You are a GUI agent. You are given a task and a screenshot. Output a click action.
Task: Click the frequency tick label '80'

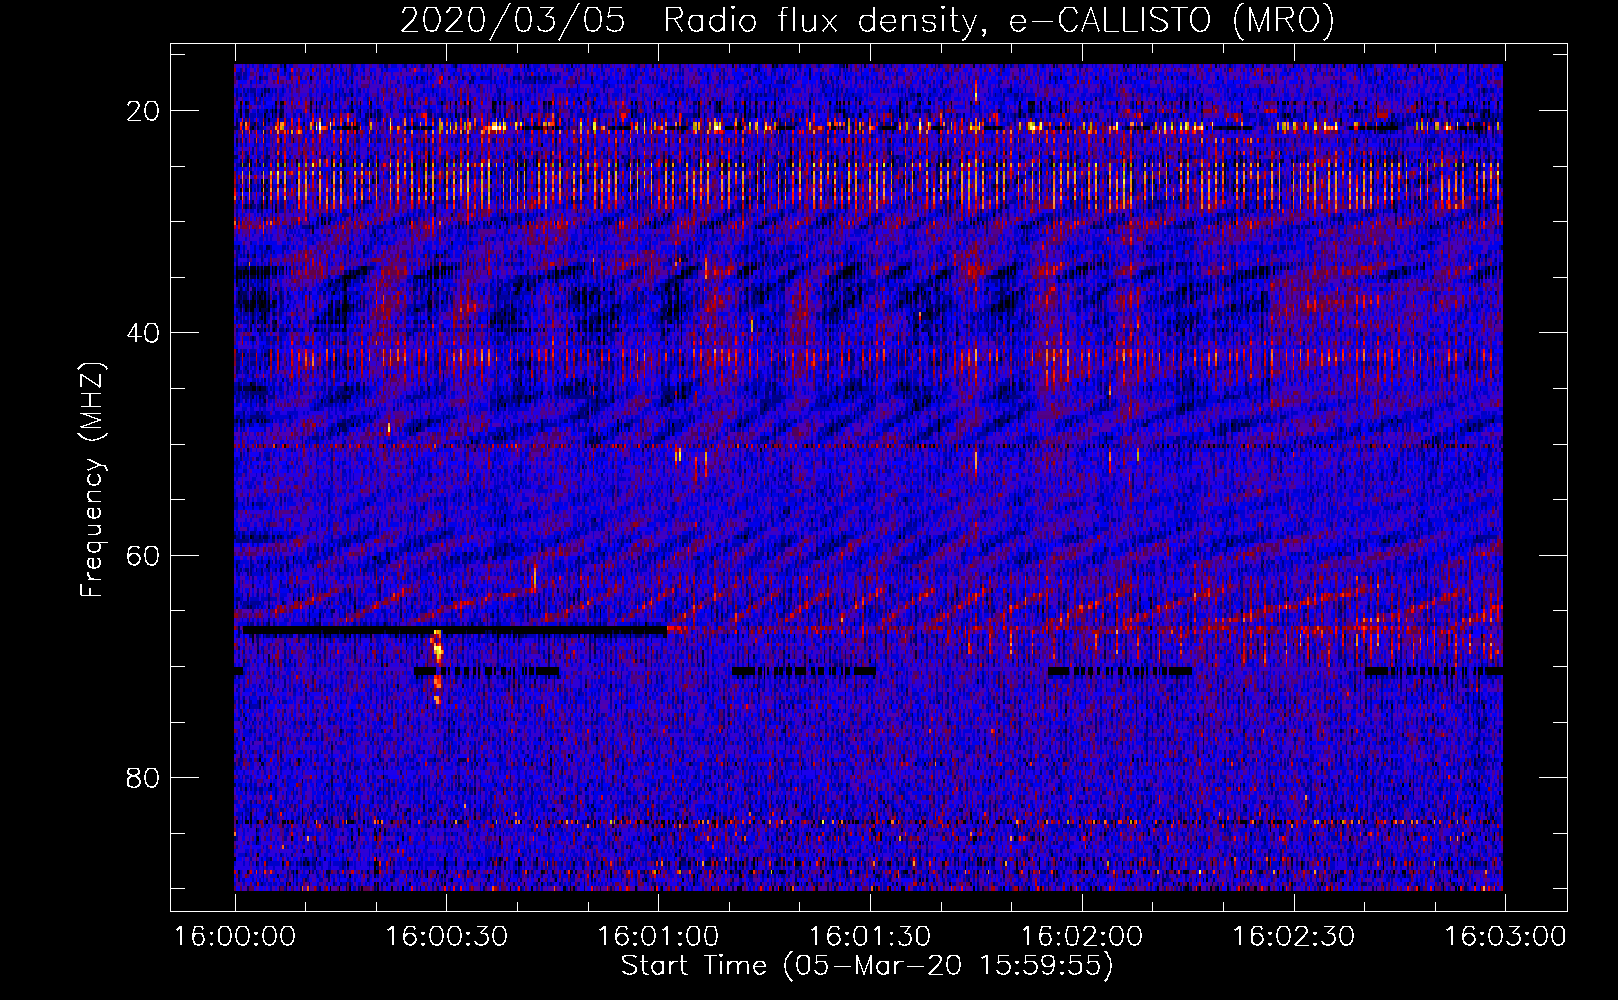tap(143, 777)
